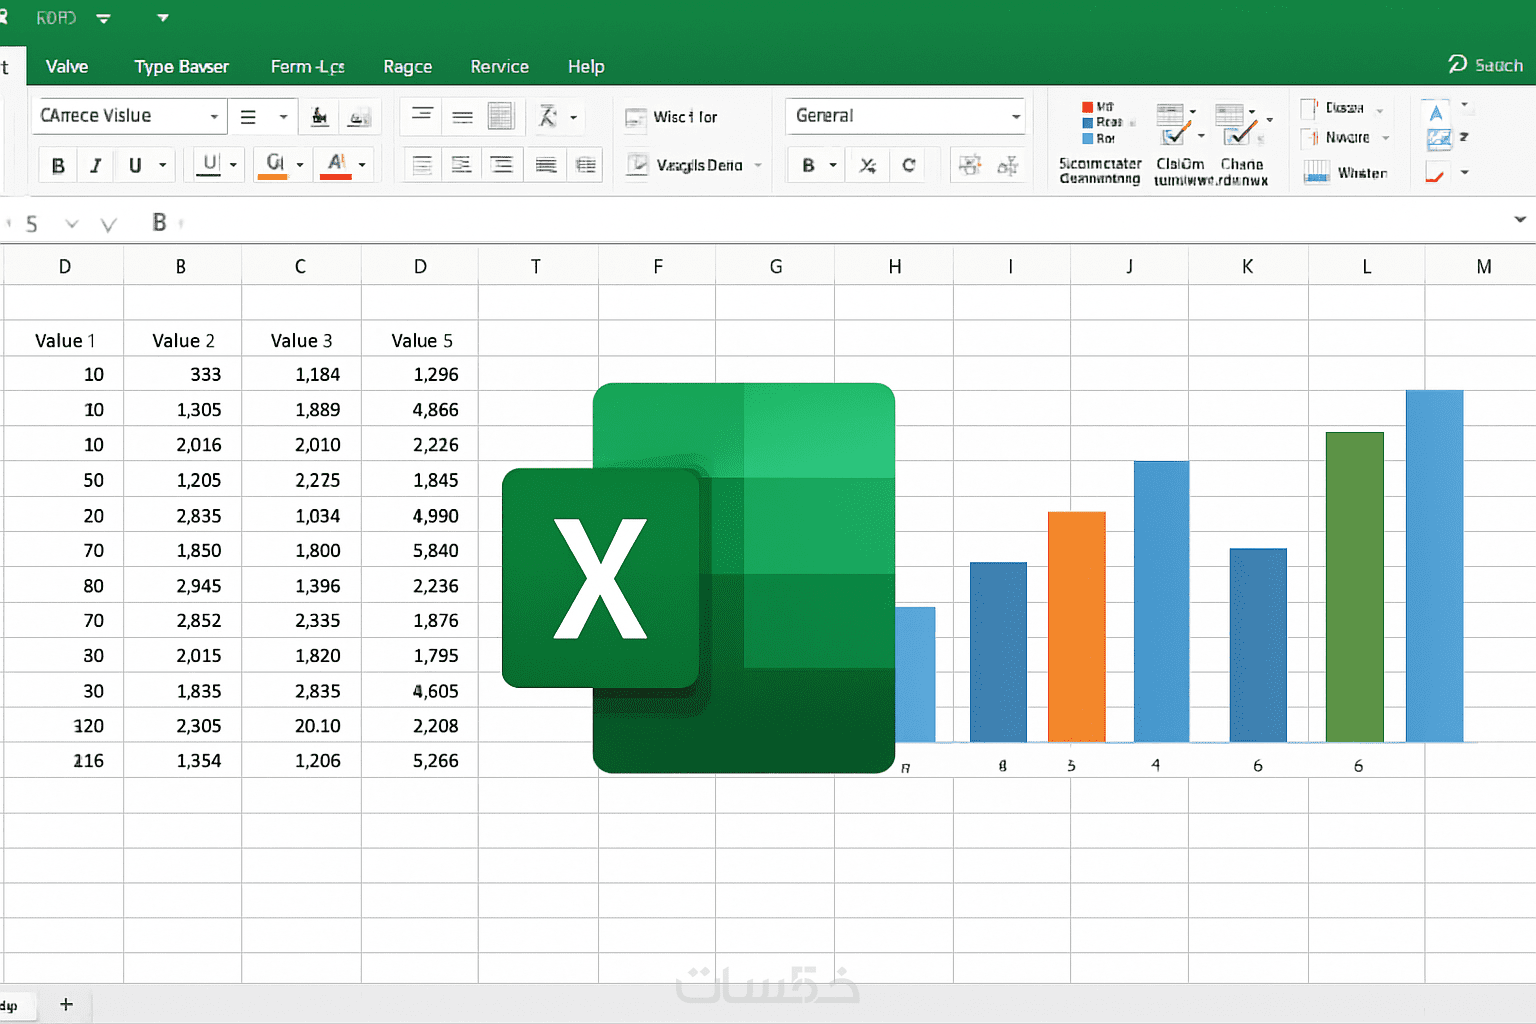The width and height of the screenshot is (1536, 1024).
Task: Select the orange bar in the chart
Action: coord(1077,627)
